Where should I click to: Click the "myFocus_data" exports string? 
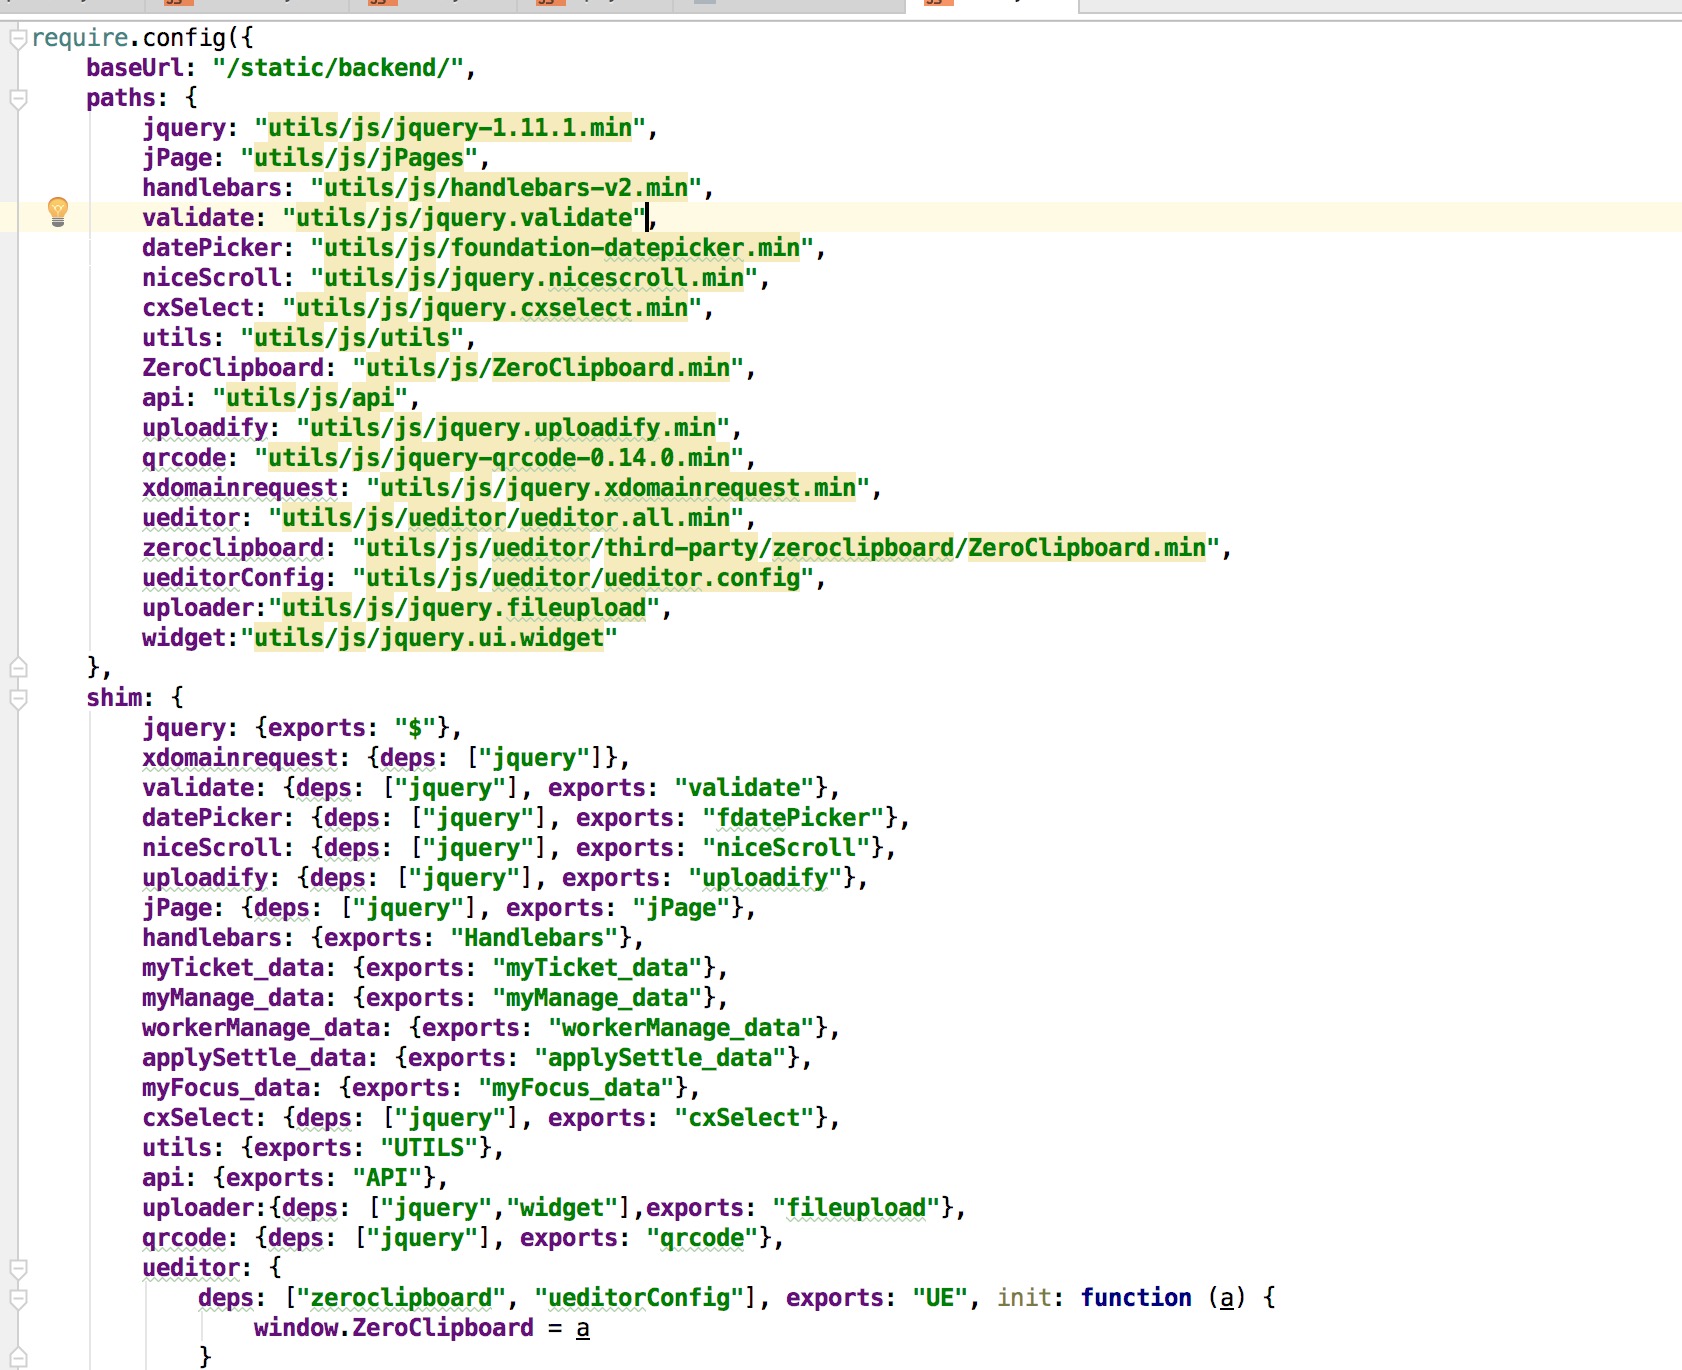coord(576,1088)
